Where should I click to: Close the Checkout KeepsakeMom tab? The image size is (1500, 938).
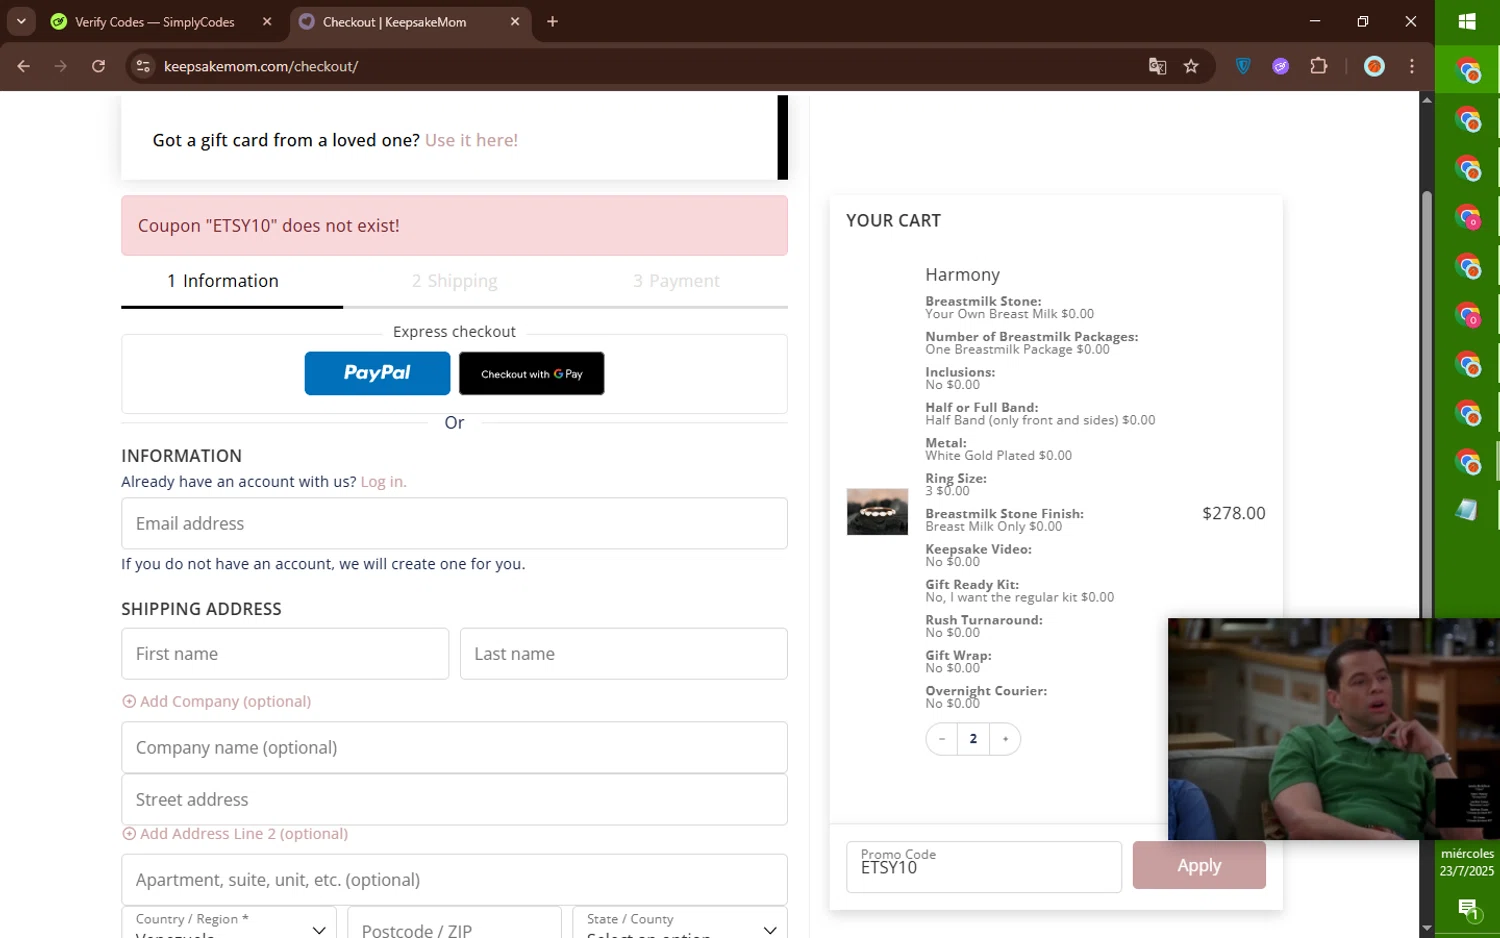coord(515,21)
